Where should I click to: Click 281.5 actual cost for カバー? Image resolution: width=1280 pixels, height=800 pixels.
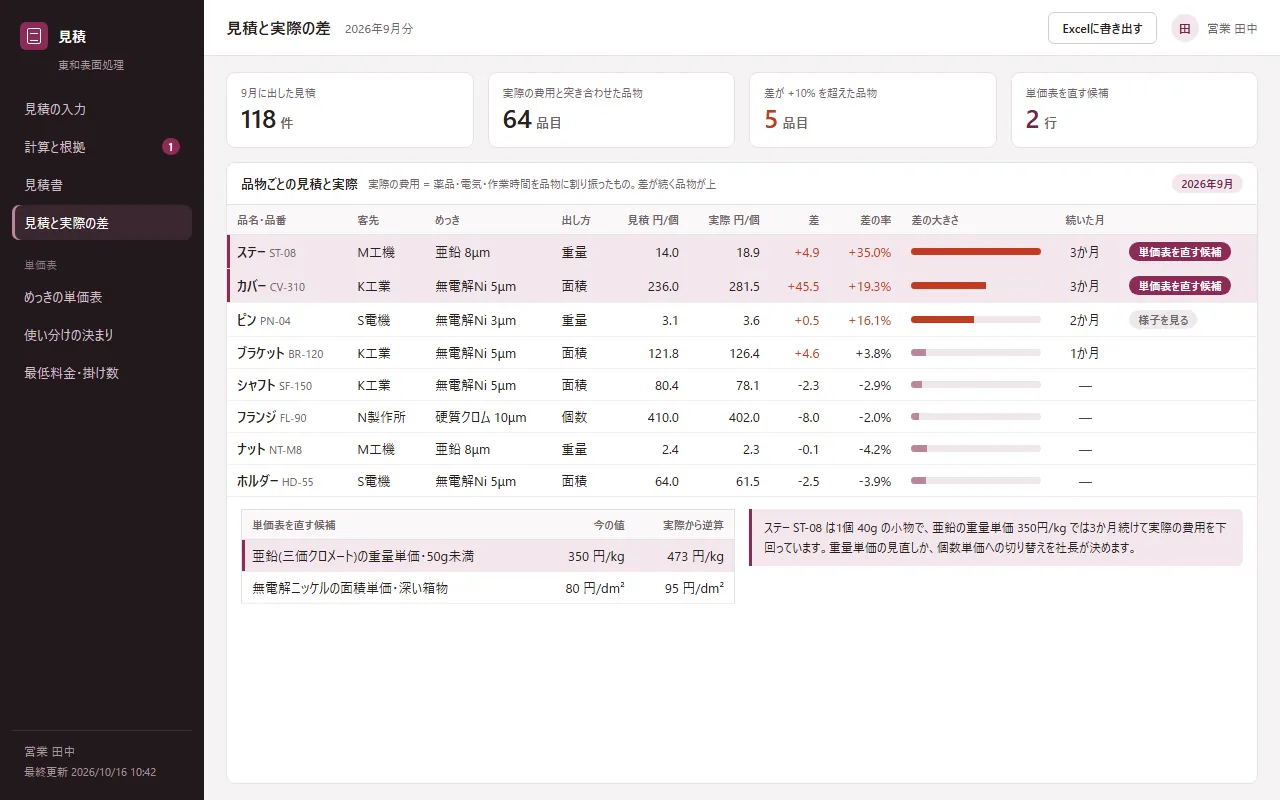tap(743, 286)
